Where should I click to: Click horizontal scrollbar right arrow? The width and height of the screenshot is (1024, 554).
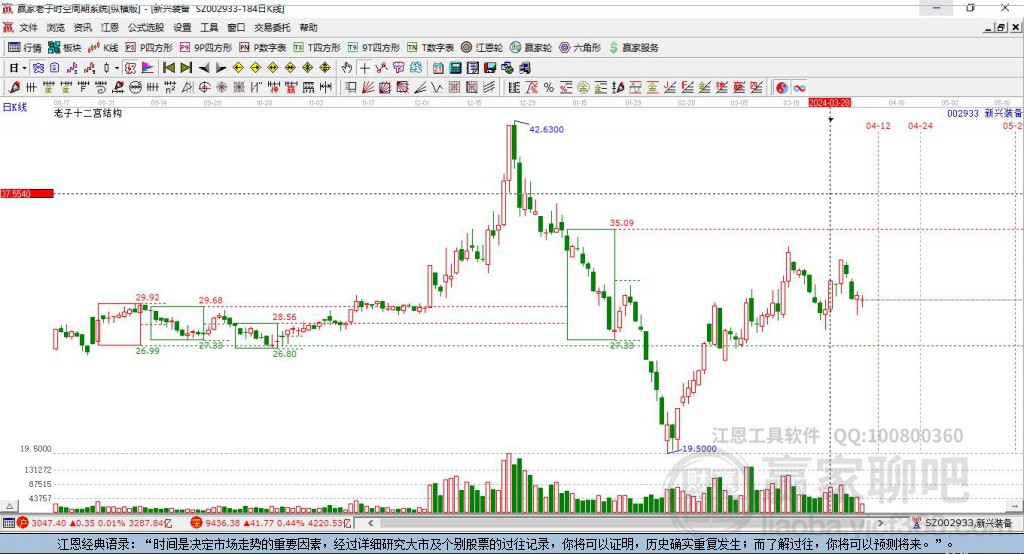[880, 523]
